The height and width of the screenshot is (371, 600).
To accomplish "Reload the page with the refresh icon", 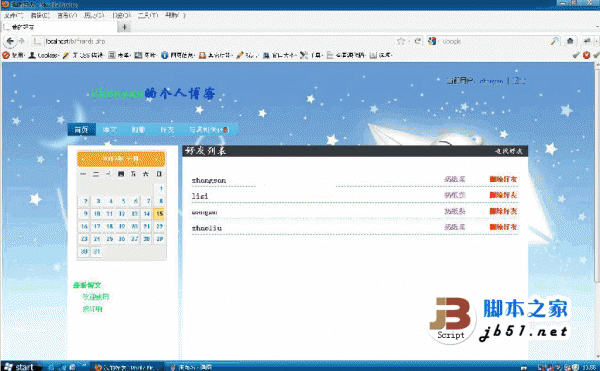I will tap(417, 41).
